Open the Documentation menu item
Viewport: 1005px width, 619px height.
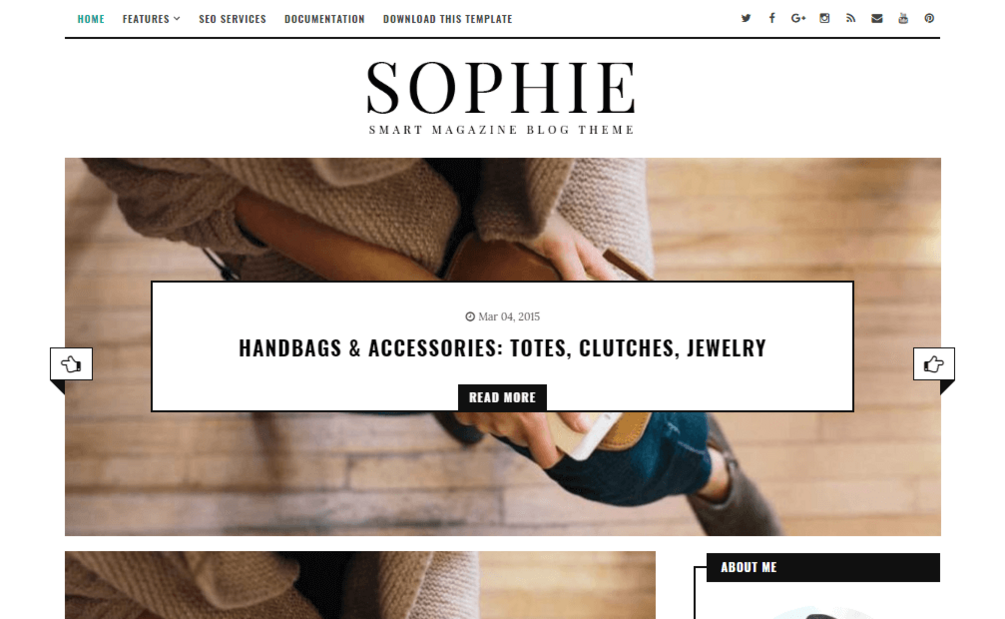point(324,19)
